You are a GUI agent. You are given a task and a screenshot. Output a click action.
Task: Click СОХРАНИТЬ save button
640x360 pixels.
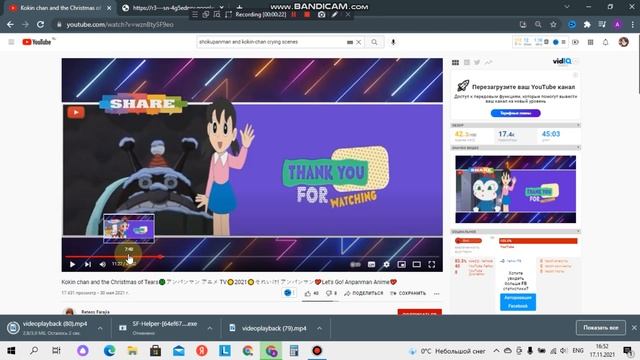[408, 293]
